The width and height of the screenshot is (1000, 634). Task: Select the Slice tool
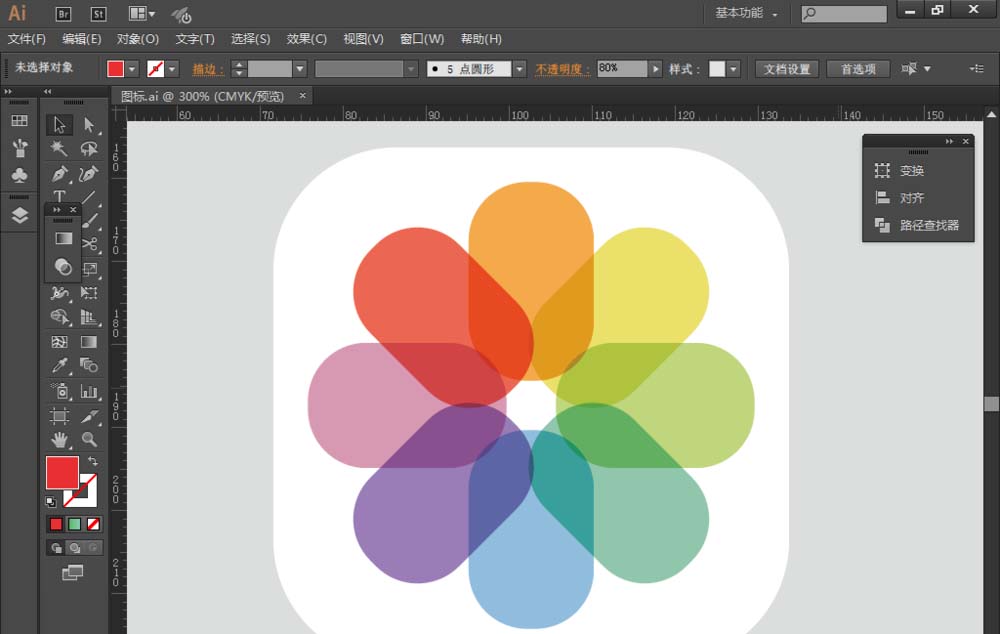pyautogui.click(x=89, y=416)
